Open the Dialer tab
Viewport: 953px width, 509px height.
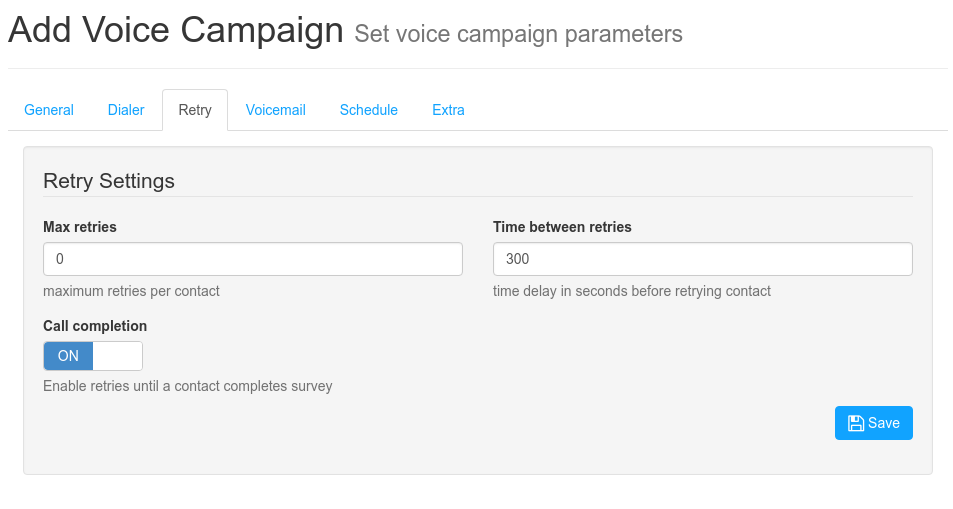[x=126, y=110]
